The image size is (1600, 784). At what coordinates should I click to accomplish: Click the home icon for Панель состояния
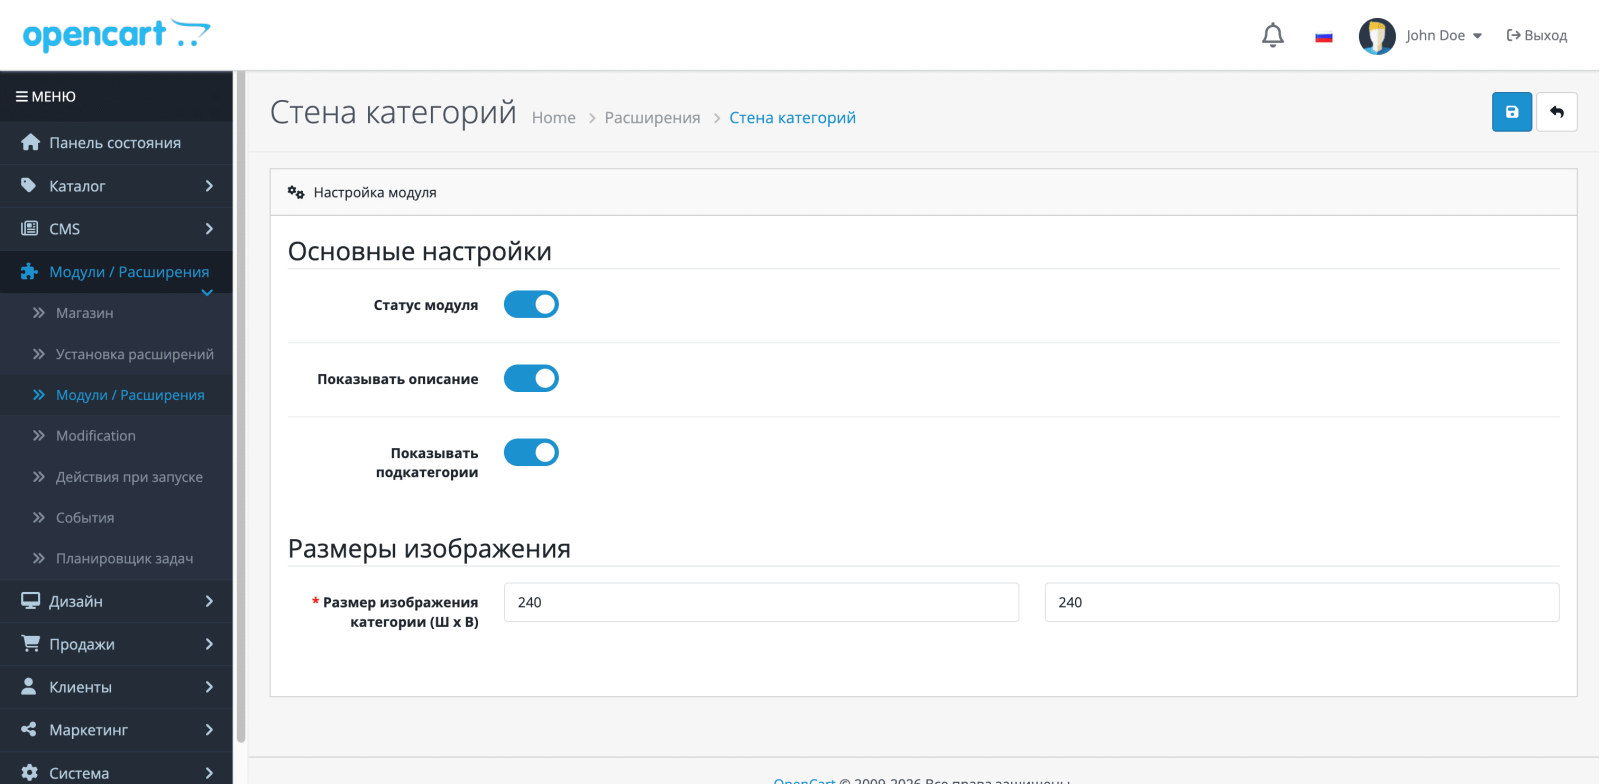[x=30, y=143]
